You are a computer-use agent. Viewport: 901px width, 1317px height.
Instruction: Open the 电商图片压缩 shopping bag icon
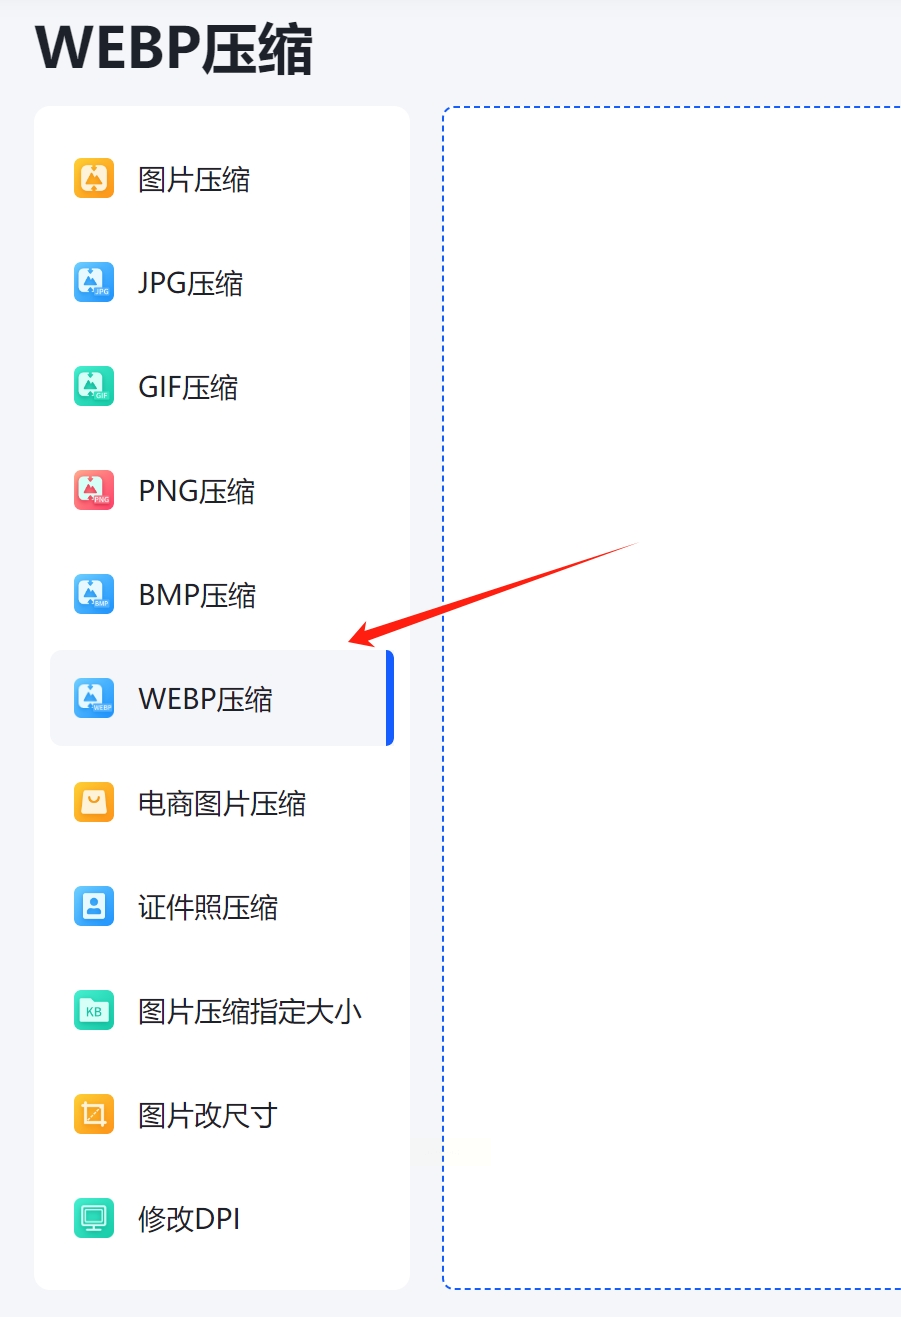click(94, 803)
